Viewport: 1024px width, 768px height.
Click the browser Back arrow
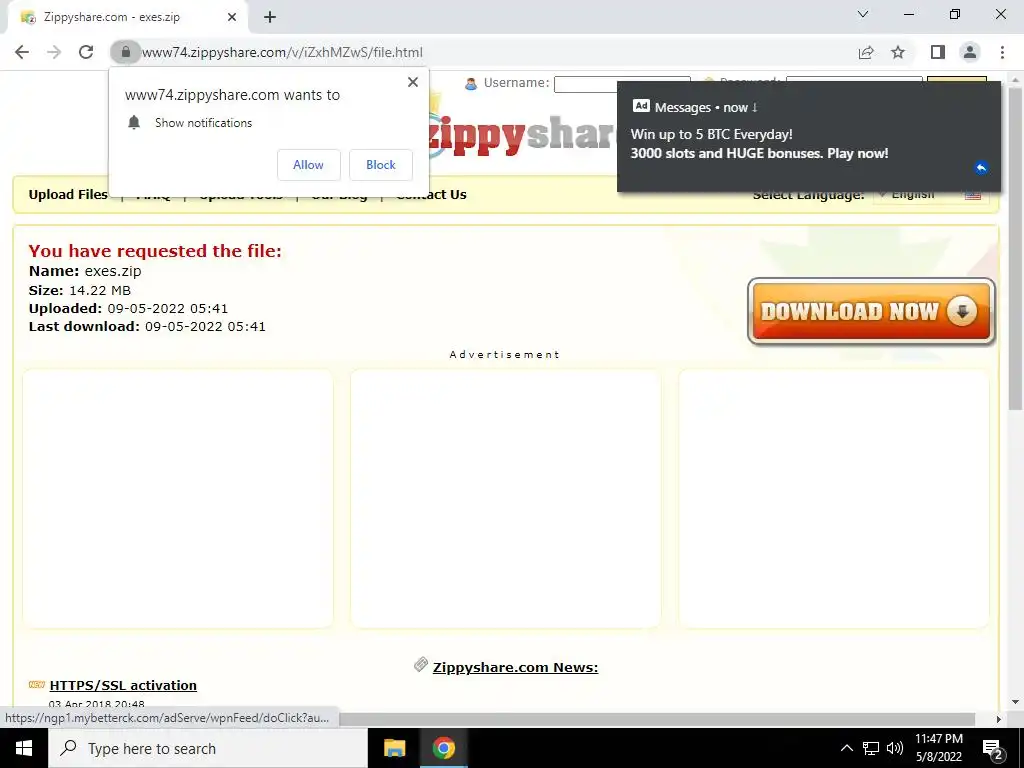(x=22, y=52)
